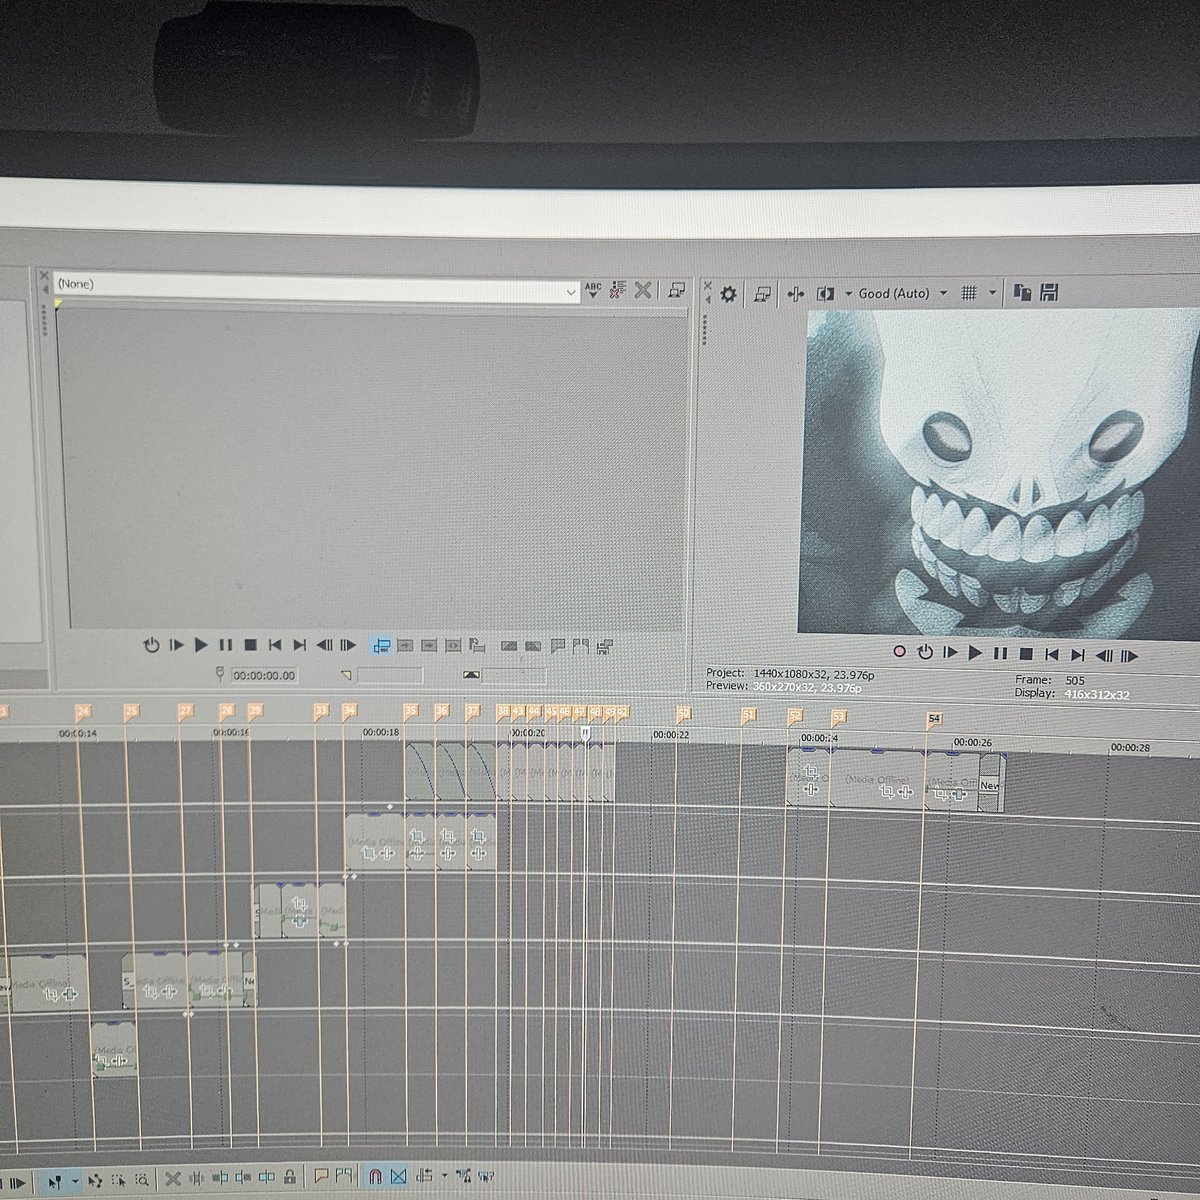Toggle overlays grid icon in preview
This screenshot has height=1200, width=1200.
click(969, 293)
